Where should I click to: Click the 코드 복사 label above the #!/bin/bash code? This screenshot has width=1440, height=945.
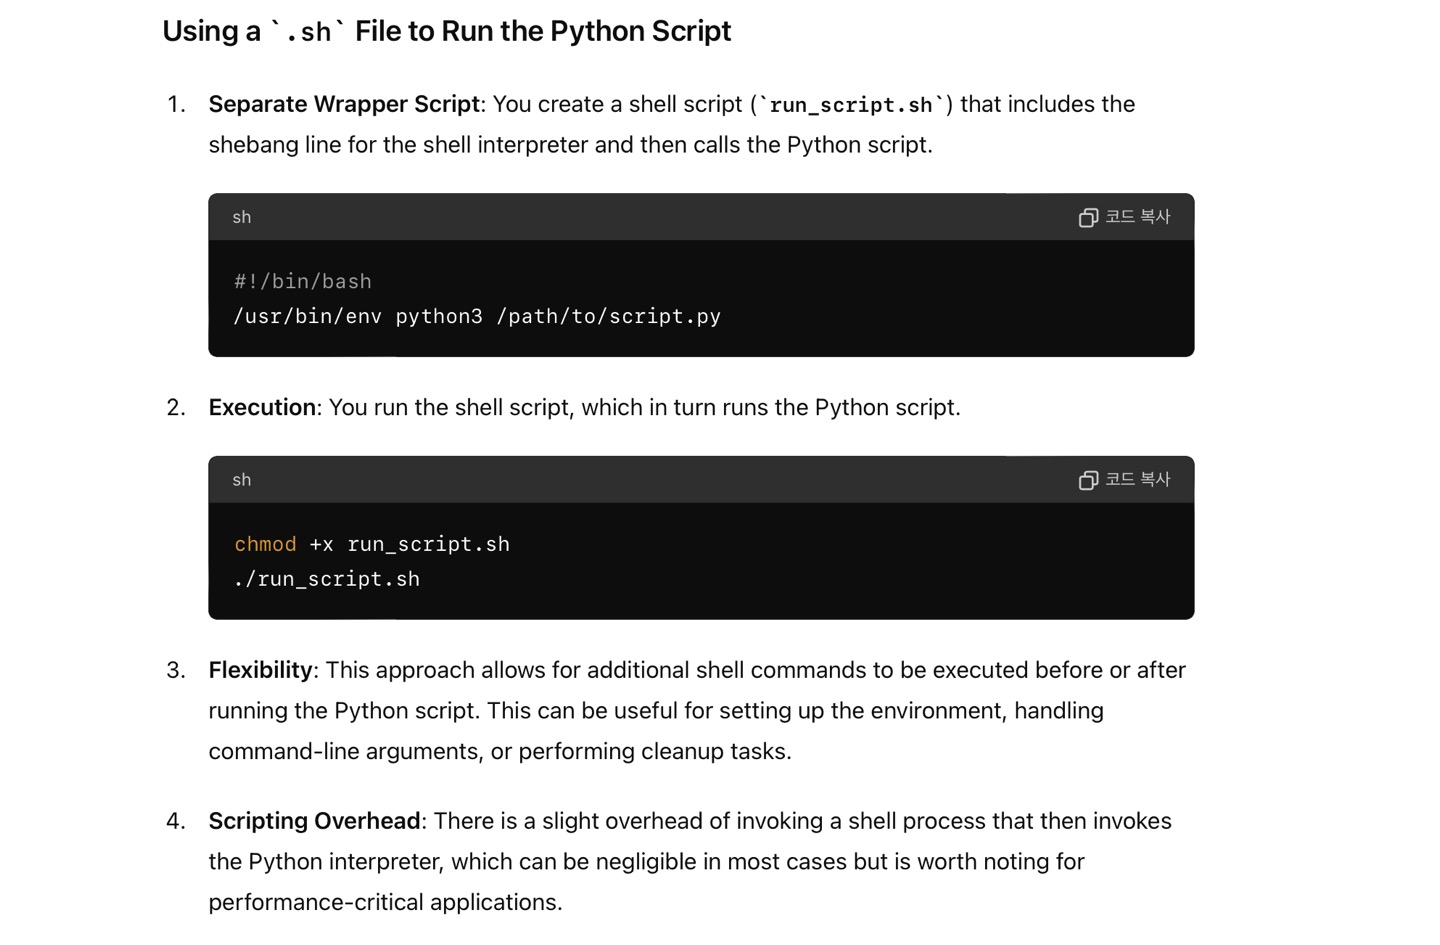tap(1137, 217)
